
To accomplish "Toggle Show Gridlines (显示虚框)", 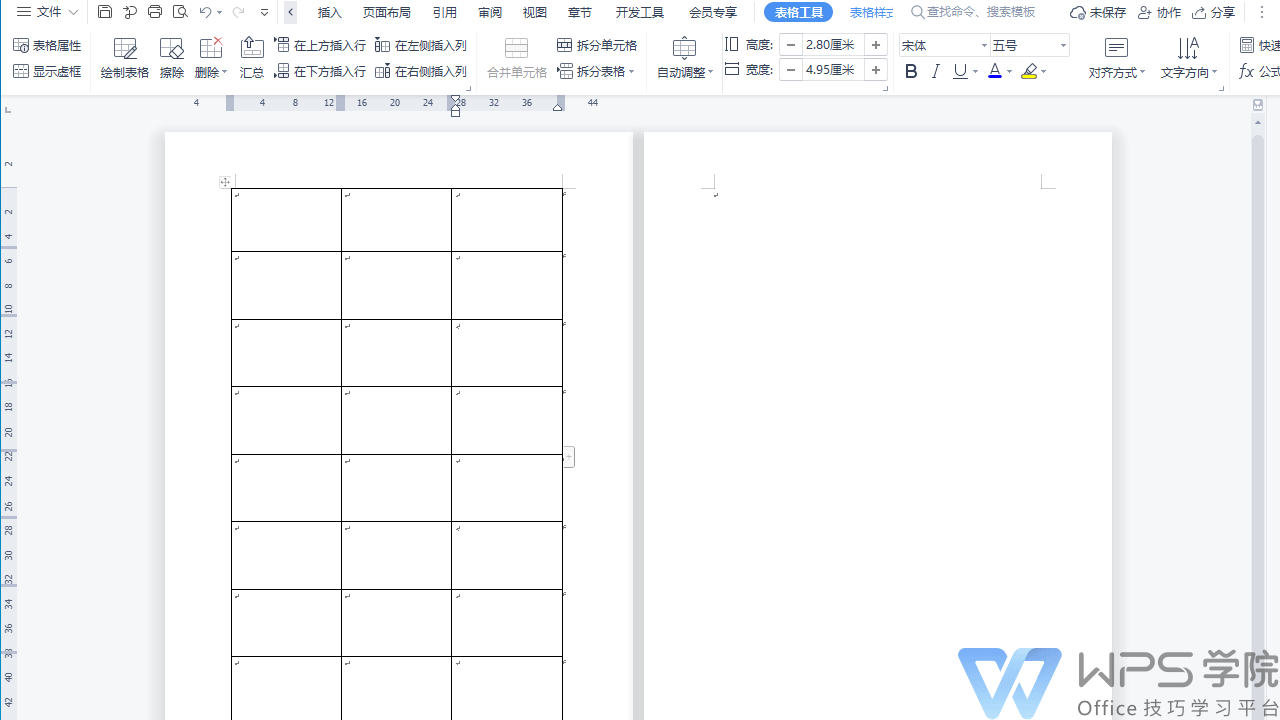I will click(x=47, y=72).
